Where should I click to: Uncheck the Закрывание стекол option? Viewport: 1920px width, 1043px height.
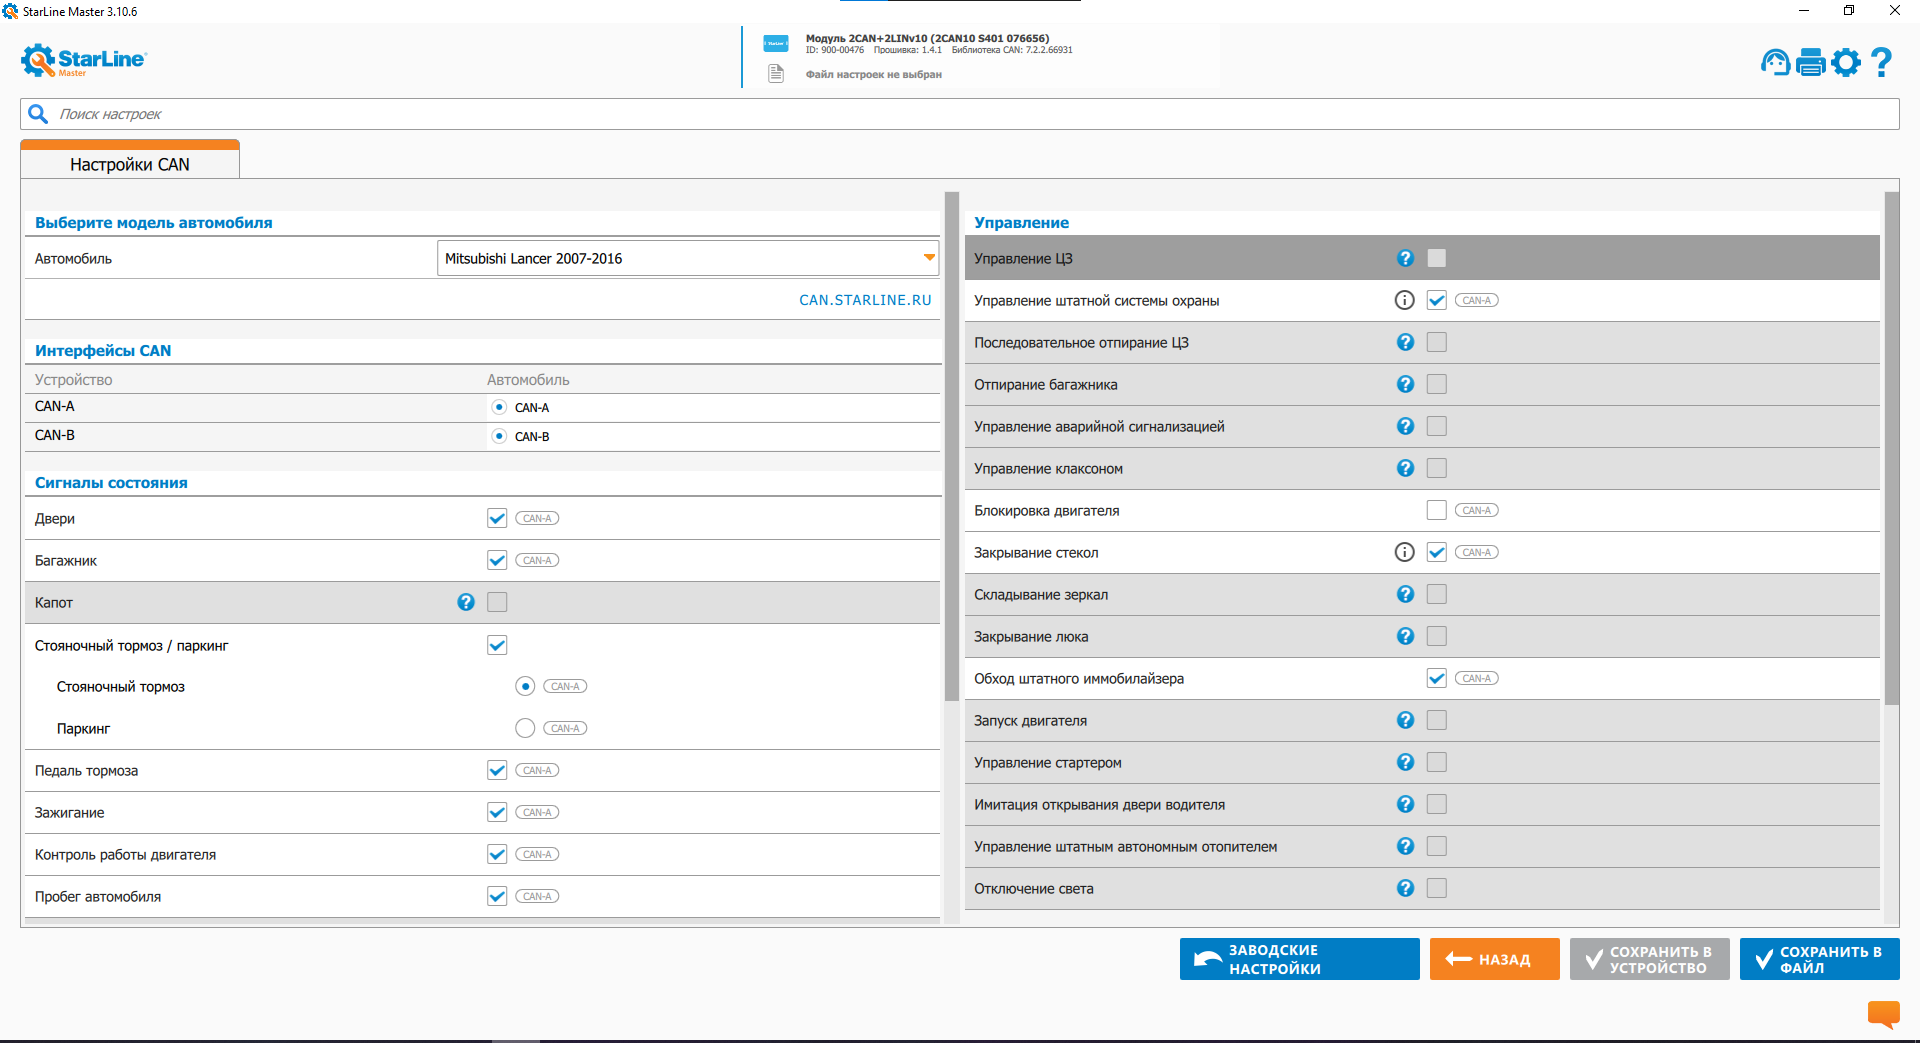[1437, 552]
